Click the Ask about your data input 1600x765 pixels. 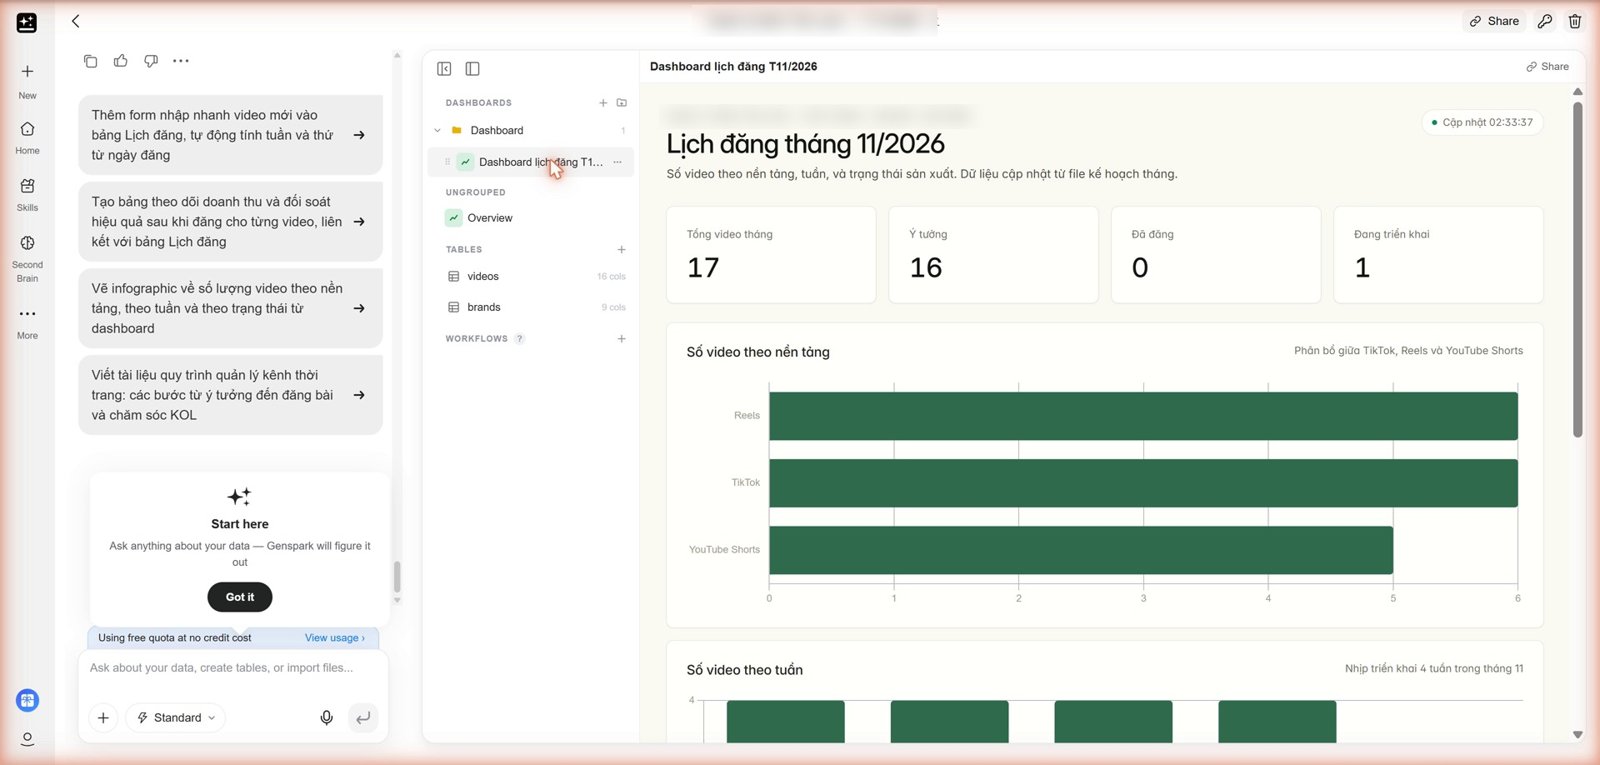(233, 668)
